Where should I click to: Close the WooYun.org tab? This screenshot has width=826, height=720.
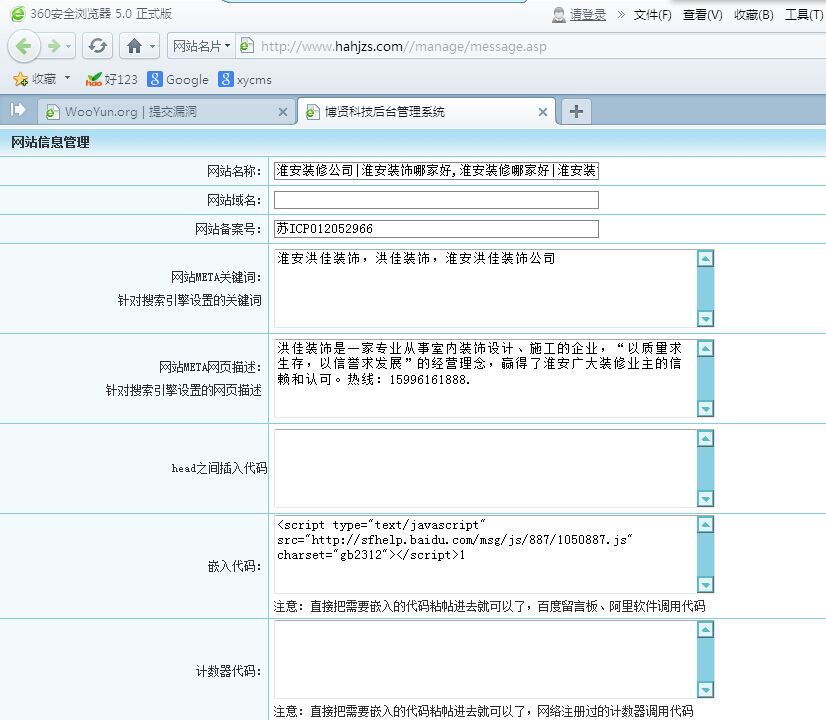(283, 112)
